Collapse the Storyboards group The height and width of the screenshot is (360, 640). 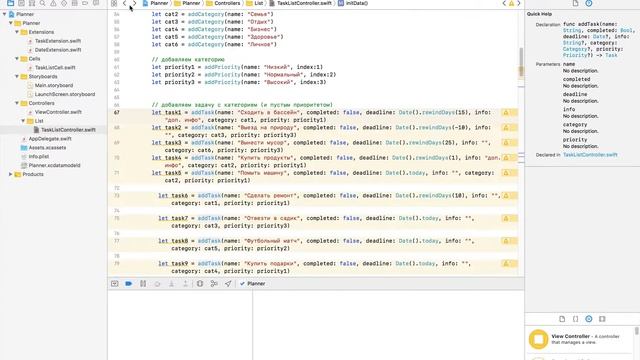tap(17, 76)
